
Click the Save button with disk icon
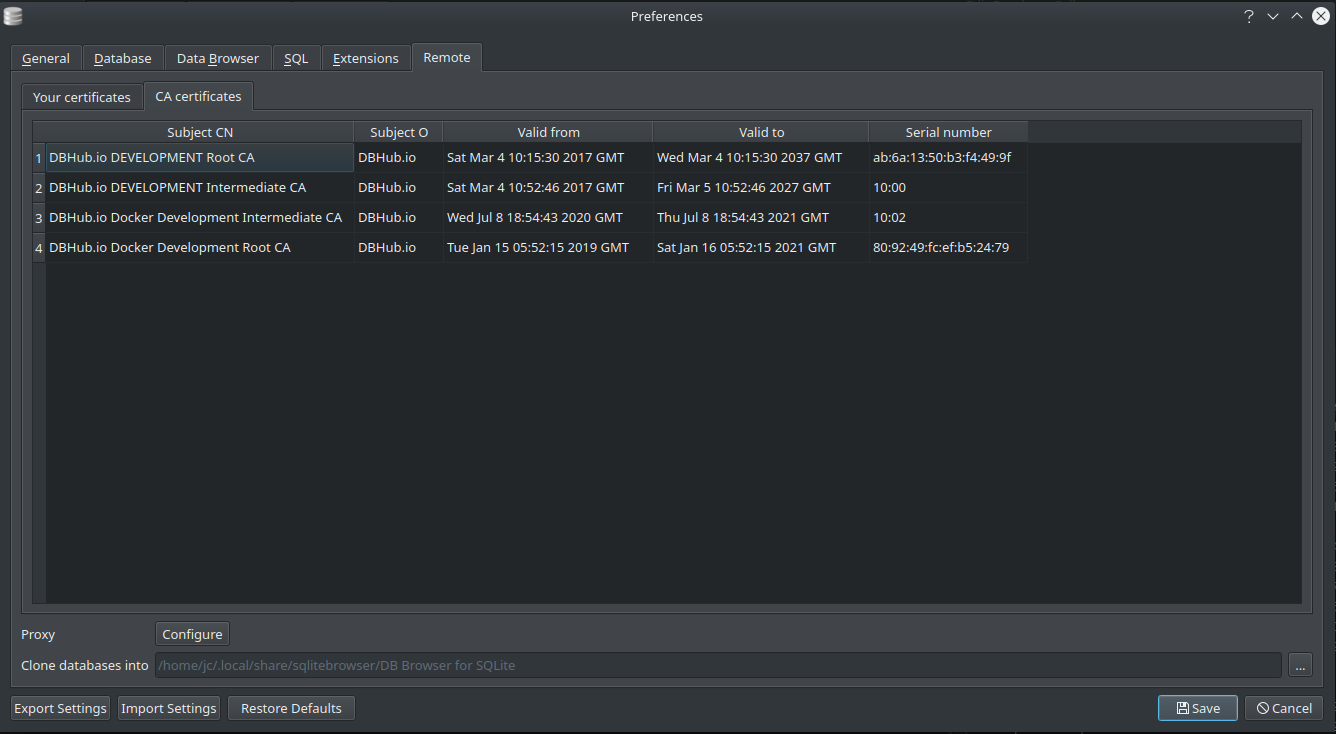[x=1197, y=707]
